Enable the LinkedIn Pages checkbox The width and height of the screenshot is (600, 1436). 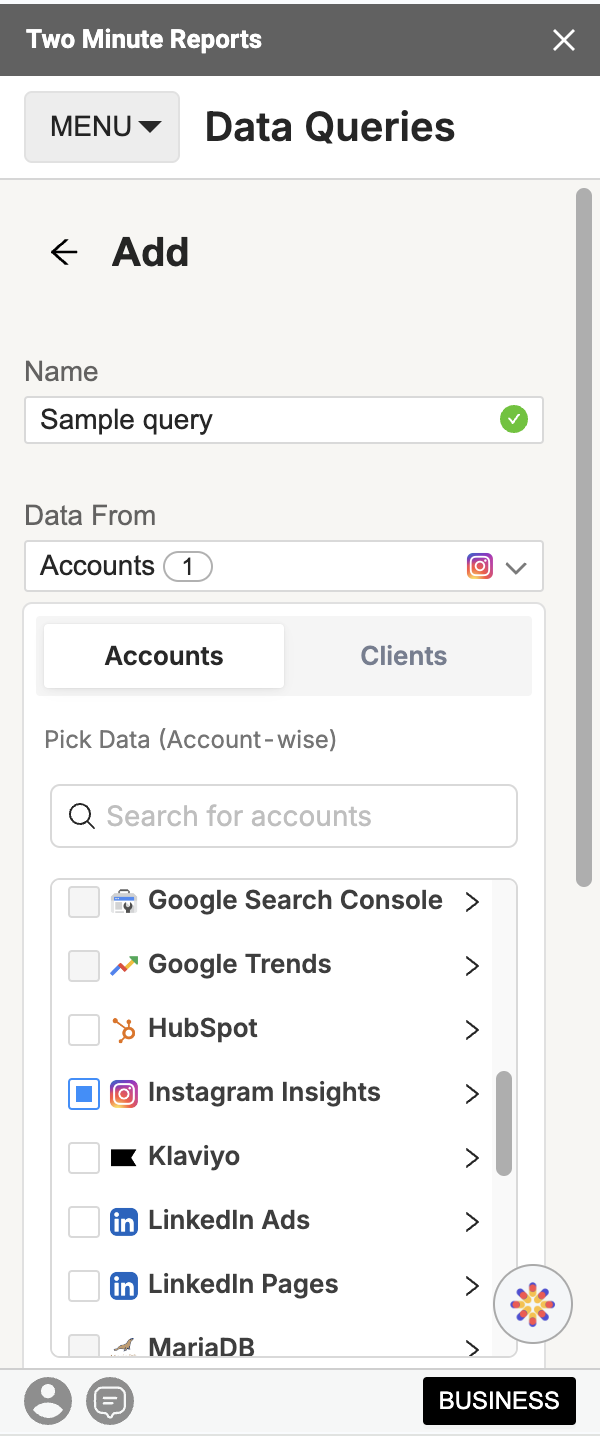click(84, 1285)
